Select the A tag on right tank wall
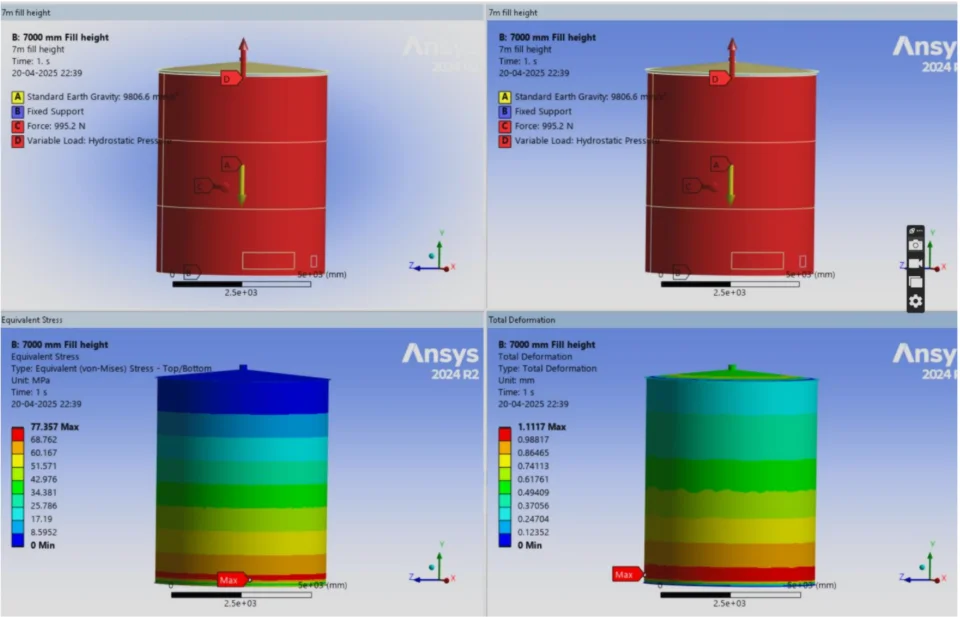The height and width of the screenshot is (617, 960). click(x=719, y=164)
